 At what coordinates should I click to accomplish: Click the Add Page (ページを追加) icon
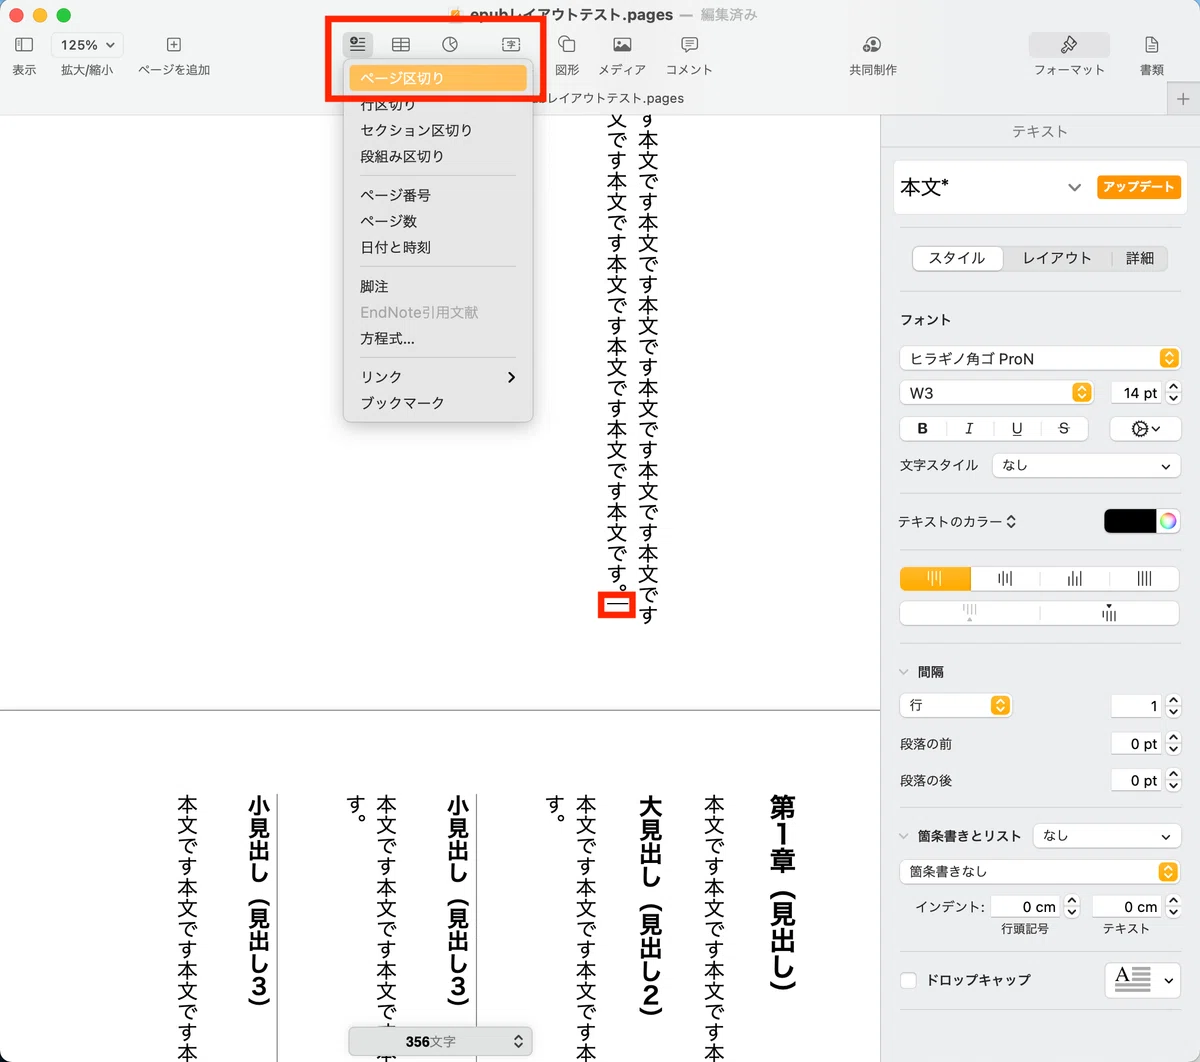coord(174,45)
